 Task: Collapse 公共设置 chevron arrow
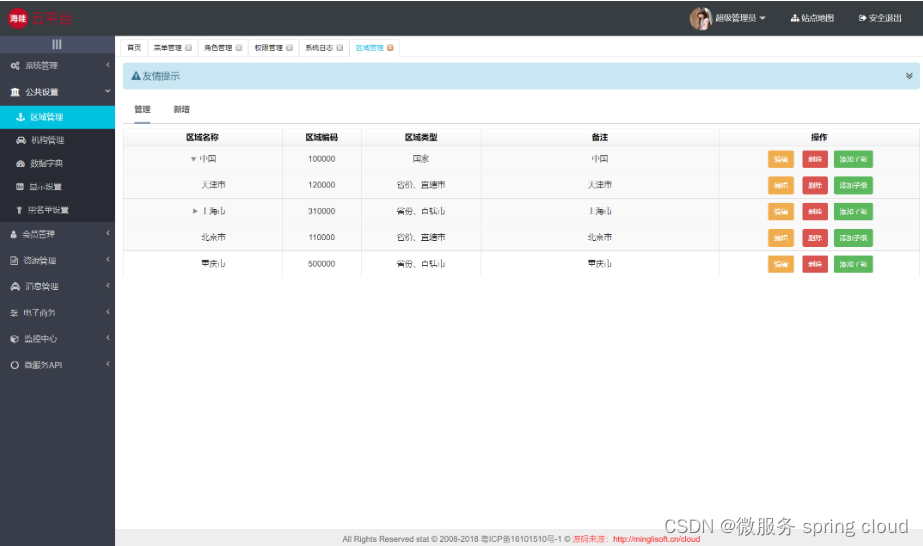tap(108, 91)
